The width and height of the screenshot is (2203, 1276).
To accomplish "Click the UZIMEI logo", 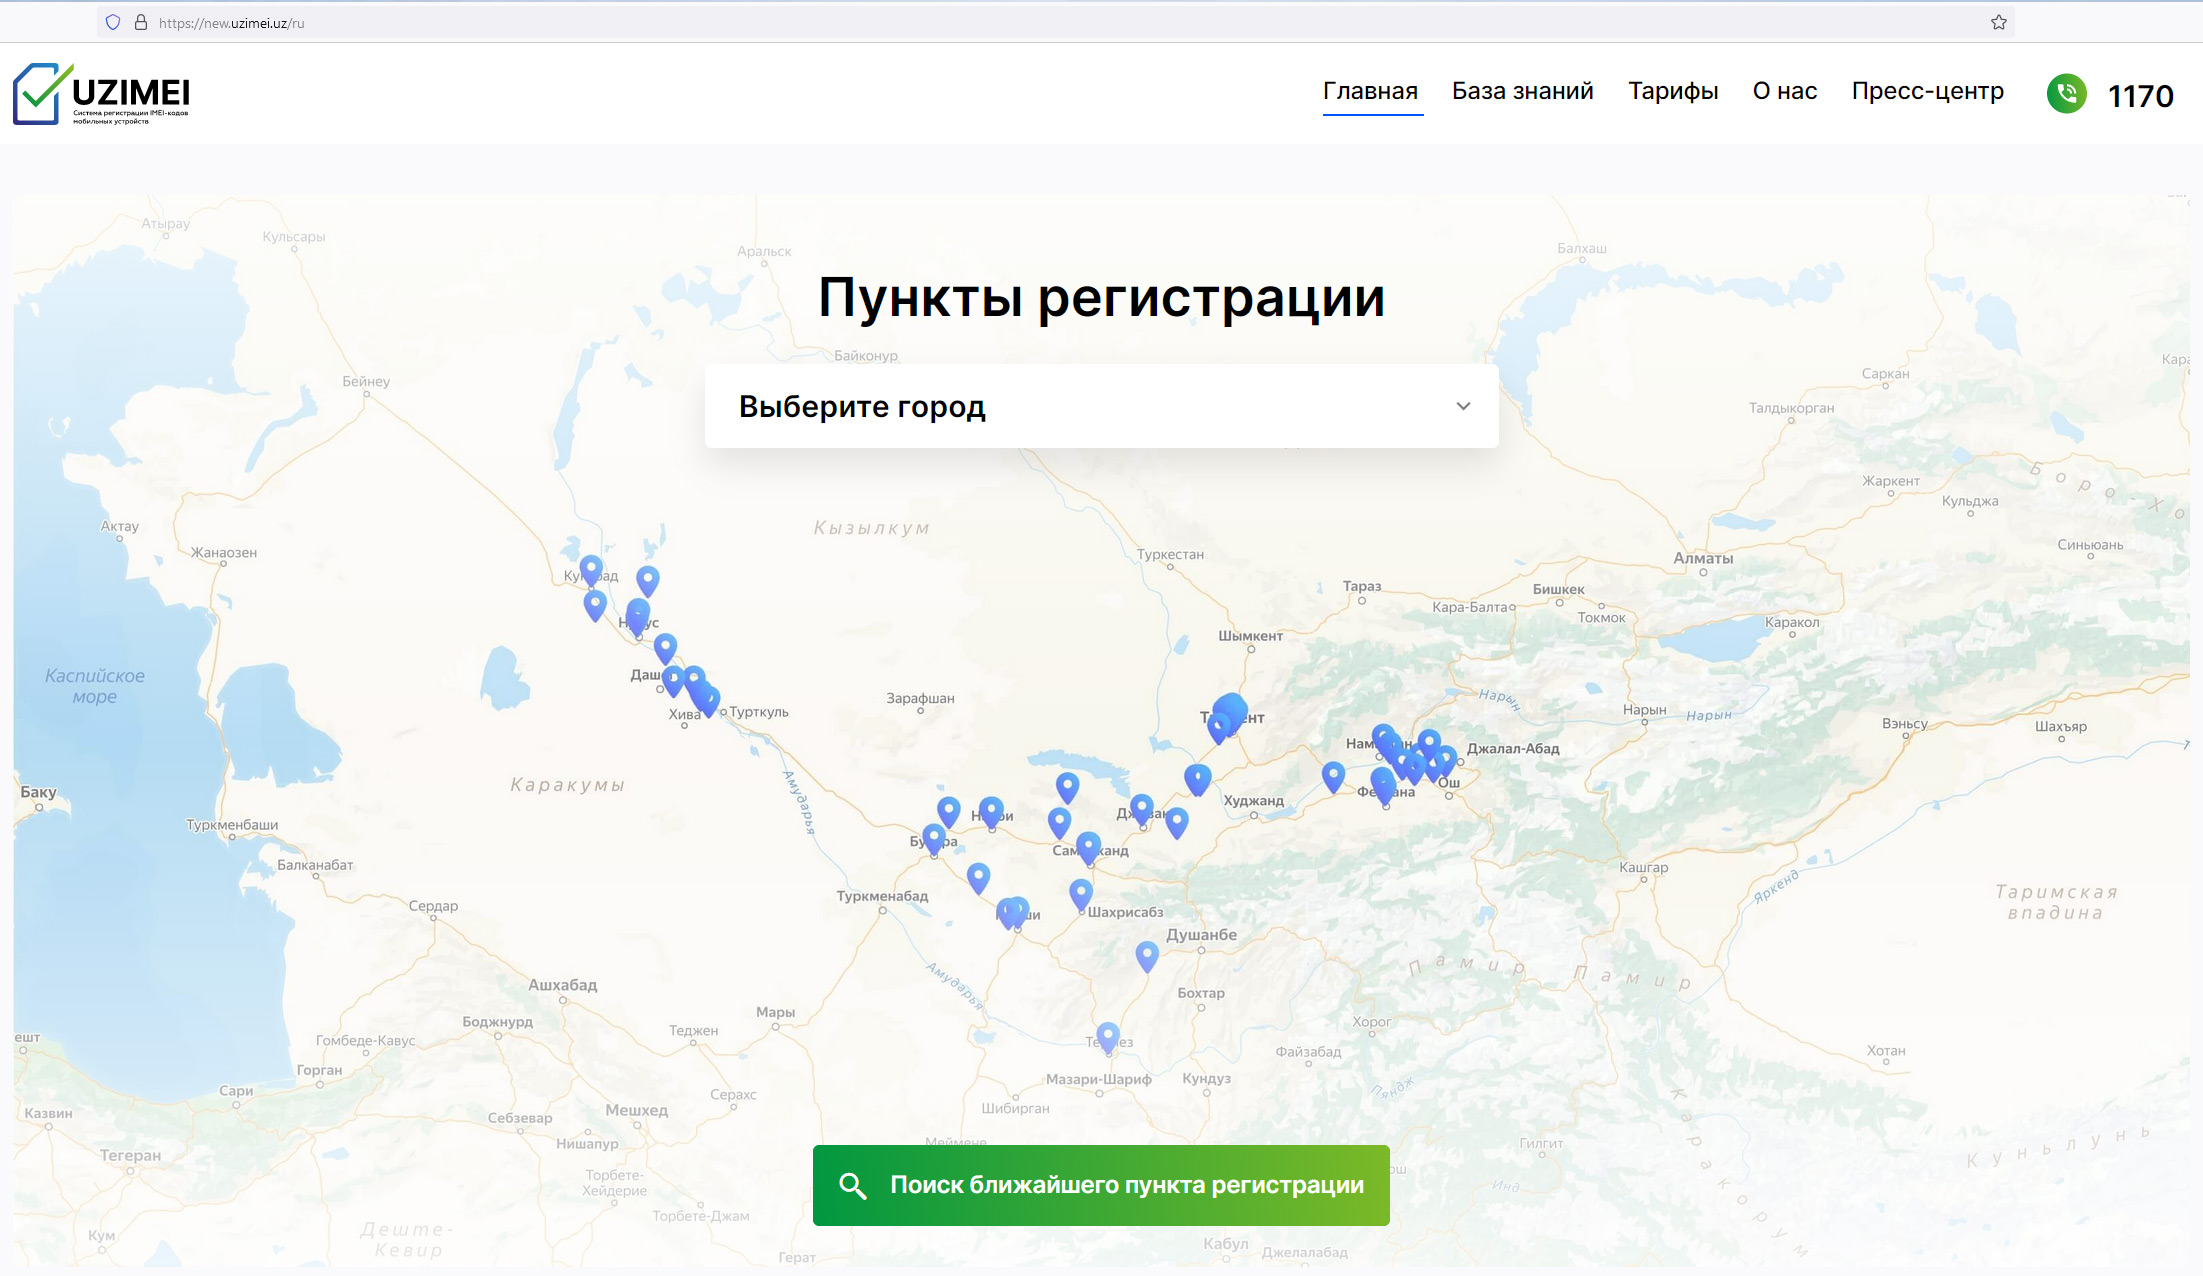I will point(101,94).
